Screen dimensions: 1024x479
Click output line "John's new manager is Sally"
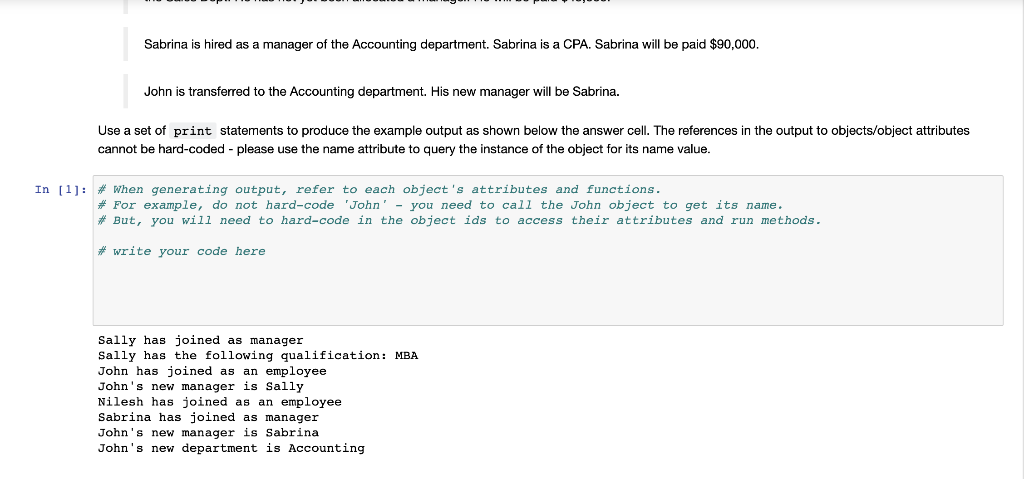(x=200, y=387)
